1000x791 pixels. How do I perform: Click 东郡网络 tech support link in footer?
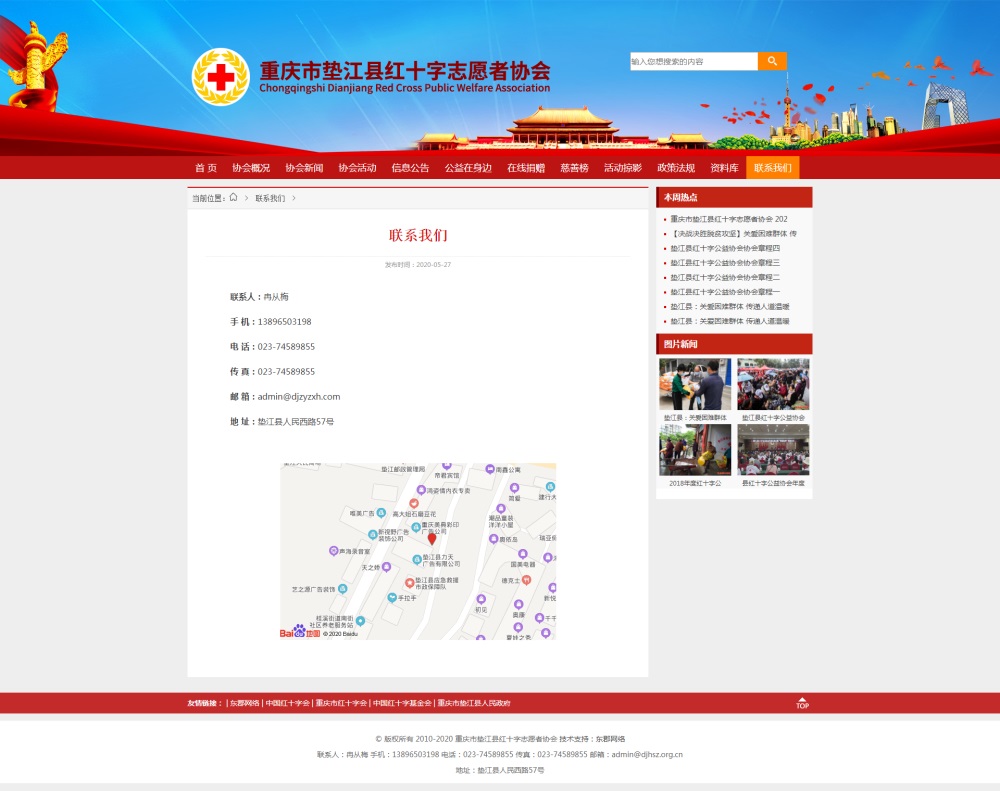coord(610,739)
